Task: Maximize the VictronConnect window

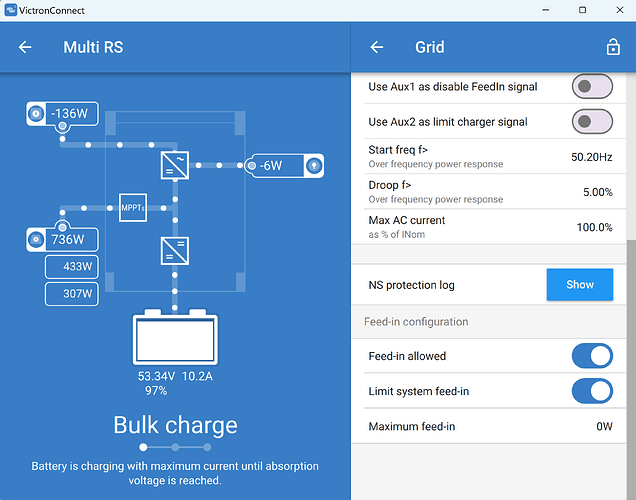Action: point(582,10)
